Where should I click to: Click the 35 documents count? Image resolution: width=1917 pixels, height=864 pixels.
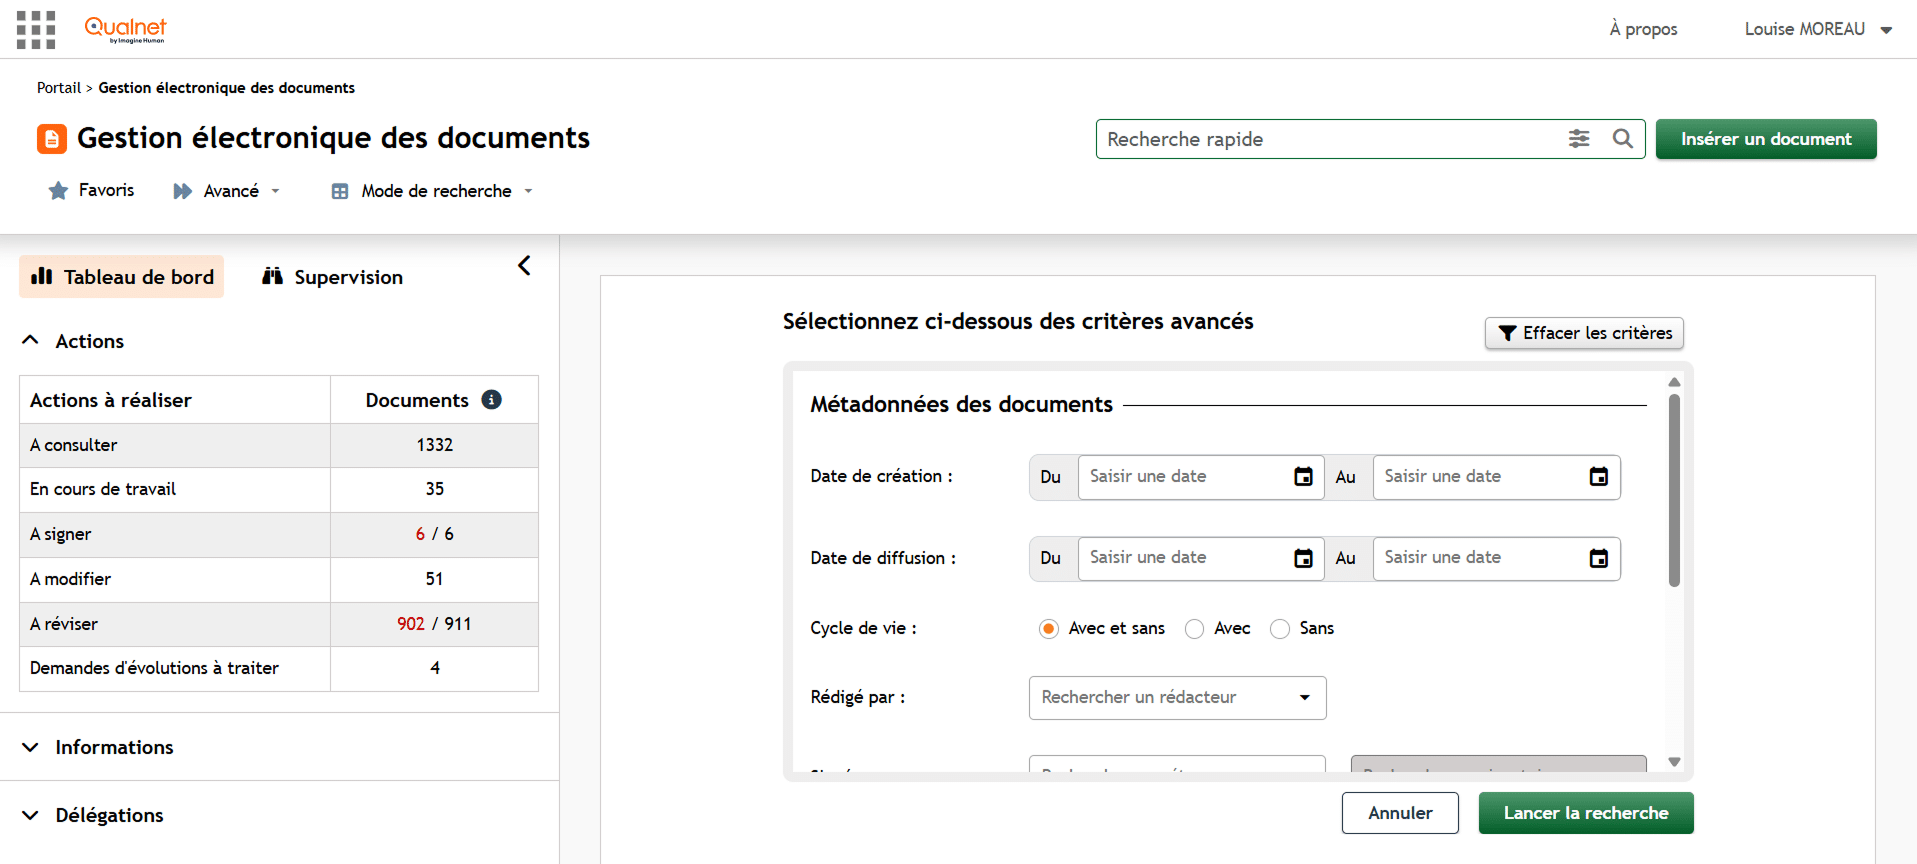pos(434,489)
